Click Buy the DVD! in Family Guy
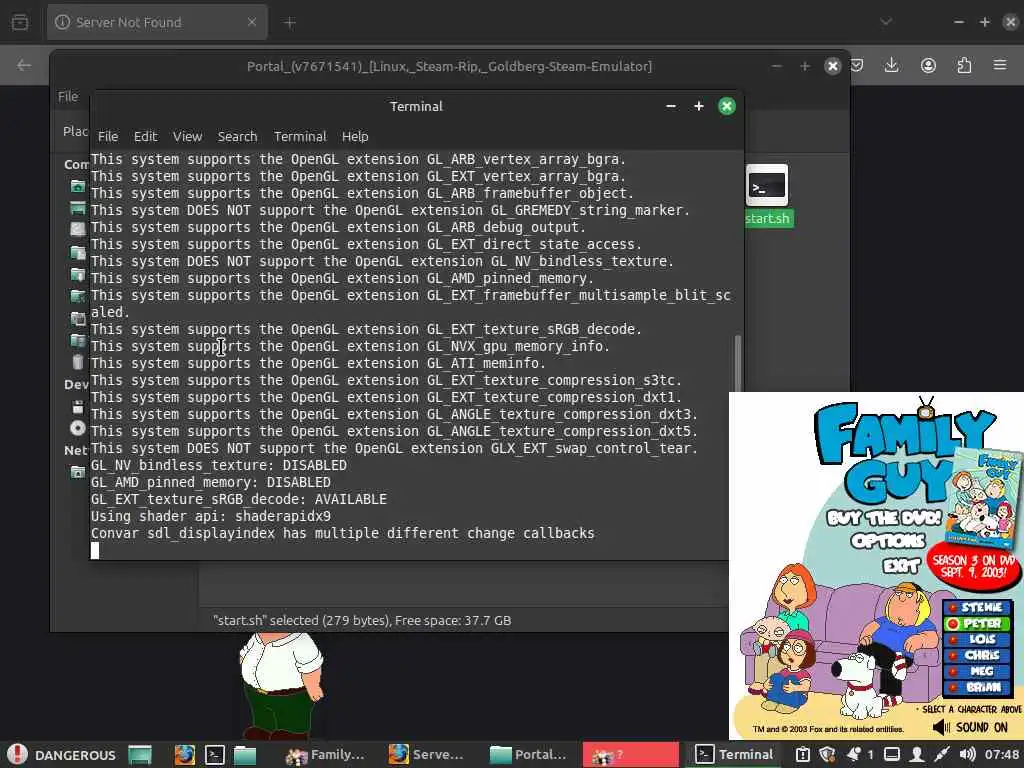1024x768 pixels. (884, 518)
